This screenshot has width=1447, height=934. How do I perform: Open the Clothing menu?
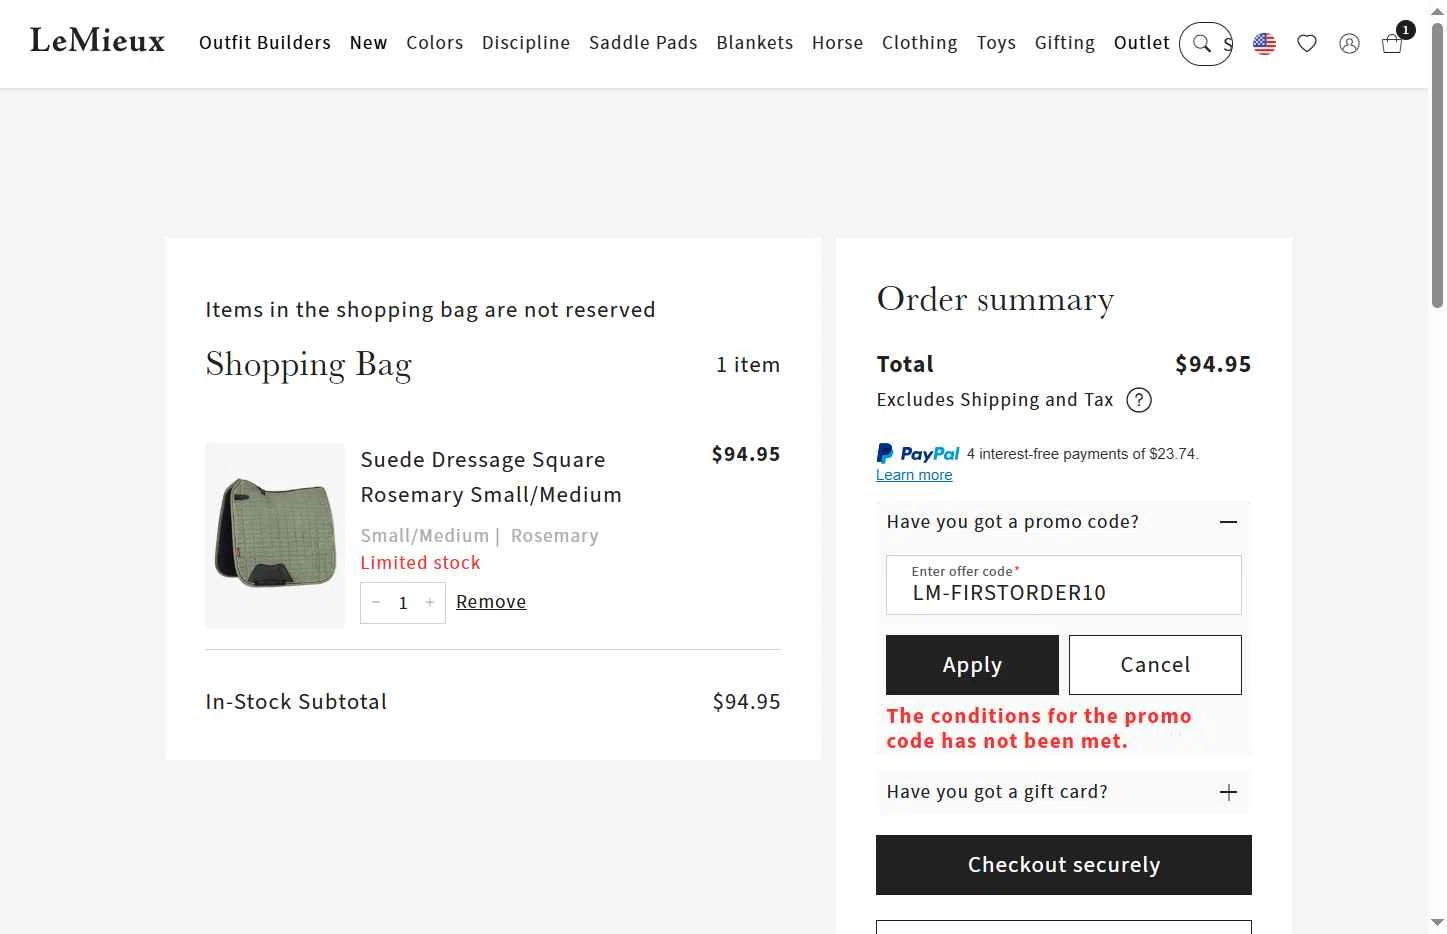[x=920, y=43]
